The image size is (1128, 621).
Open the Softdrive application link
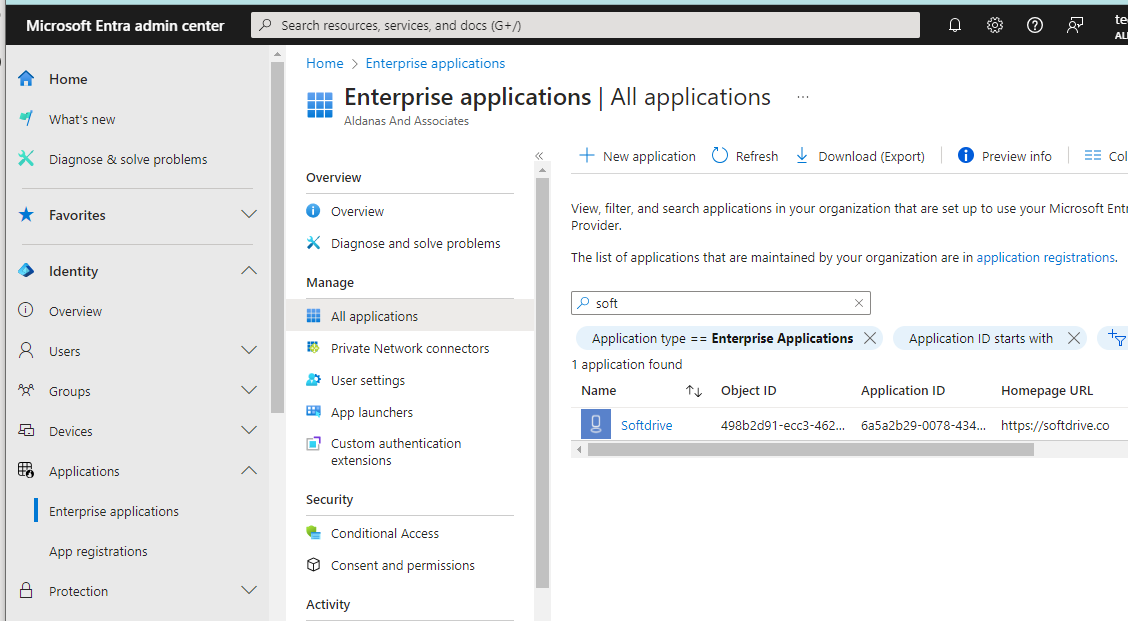[x=646, y=425]
